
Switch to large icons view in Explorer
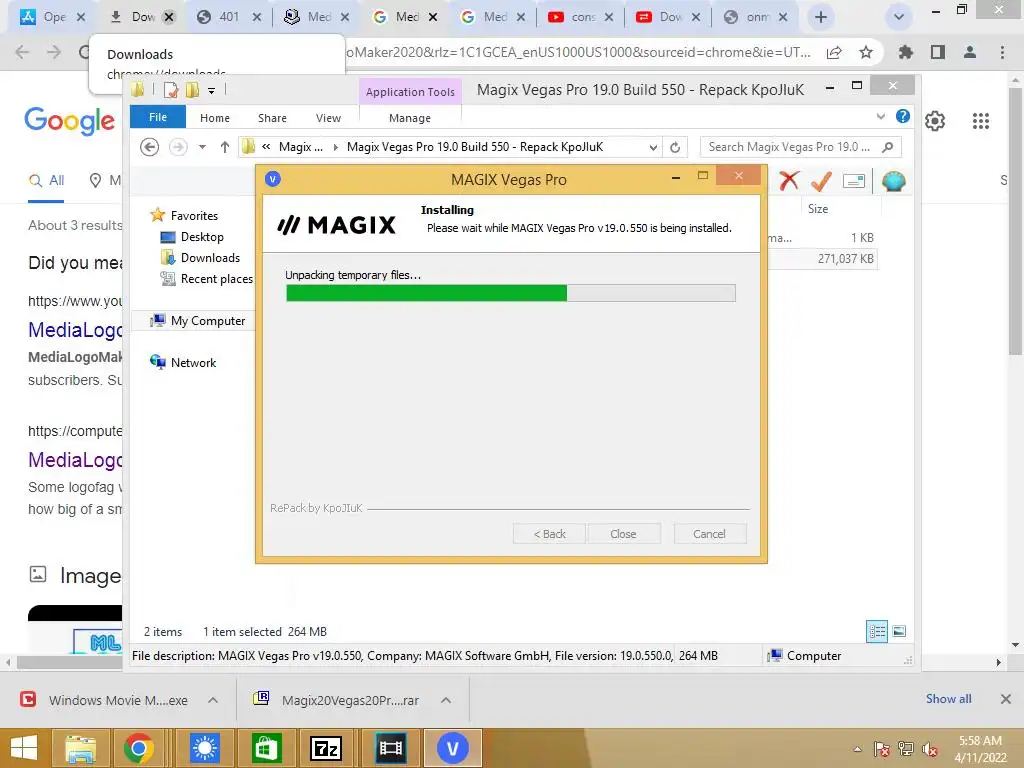click(899, 631)
